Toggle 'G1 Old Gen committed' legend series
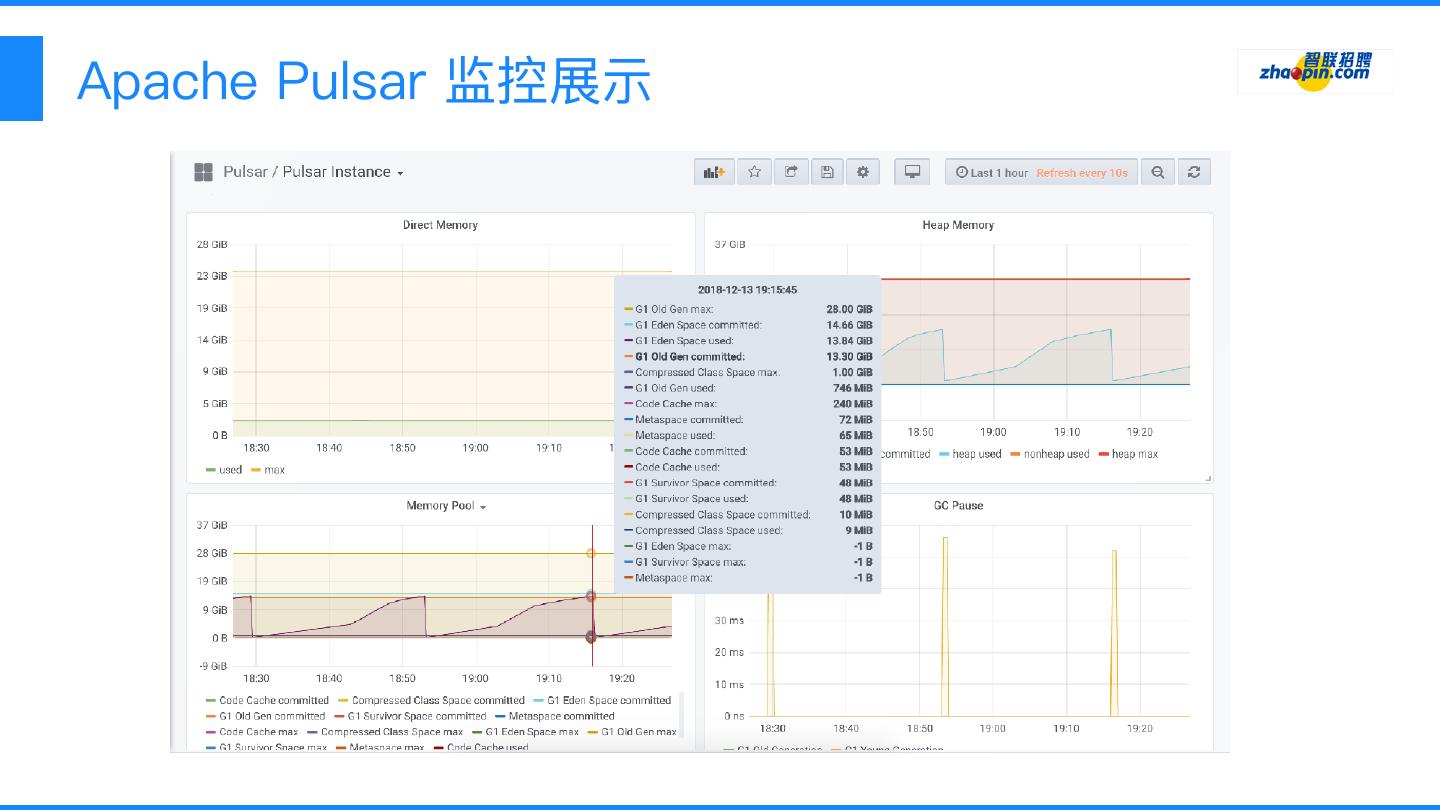 [x=272, y=716]
